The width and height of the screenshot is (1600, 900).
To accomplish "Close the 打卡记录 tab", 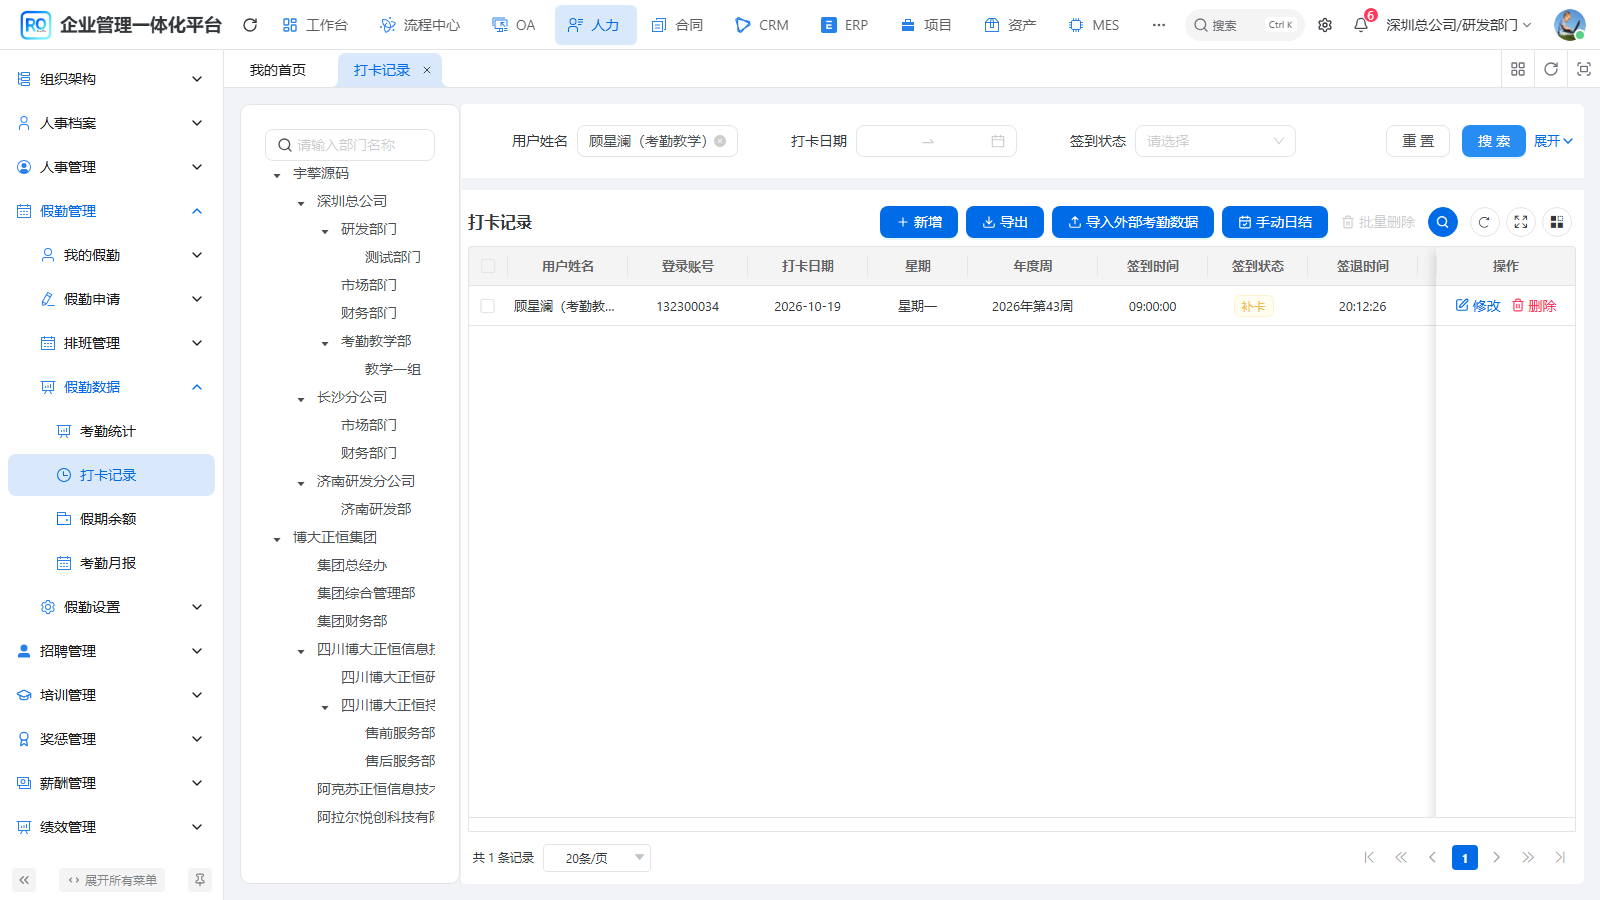I will click(x=427, y=70).
